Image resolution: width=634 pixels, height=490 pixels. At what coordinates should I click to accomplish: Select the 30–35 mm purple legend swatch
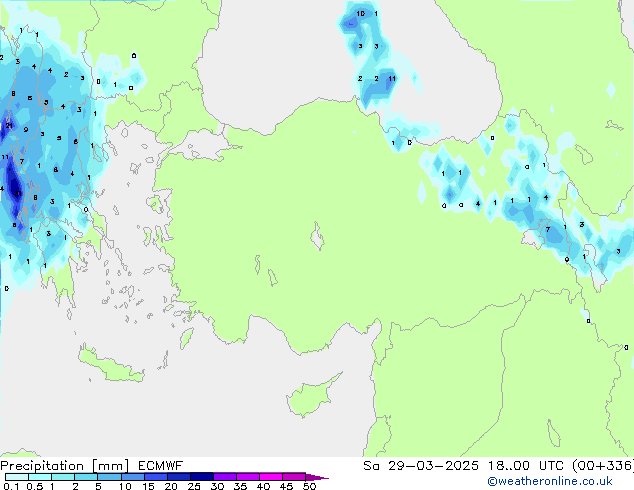coord(225,477)
